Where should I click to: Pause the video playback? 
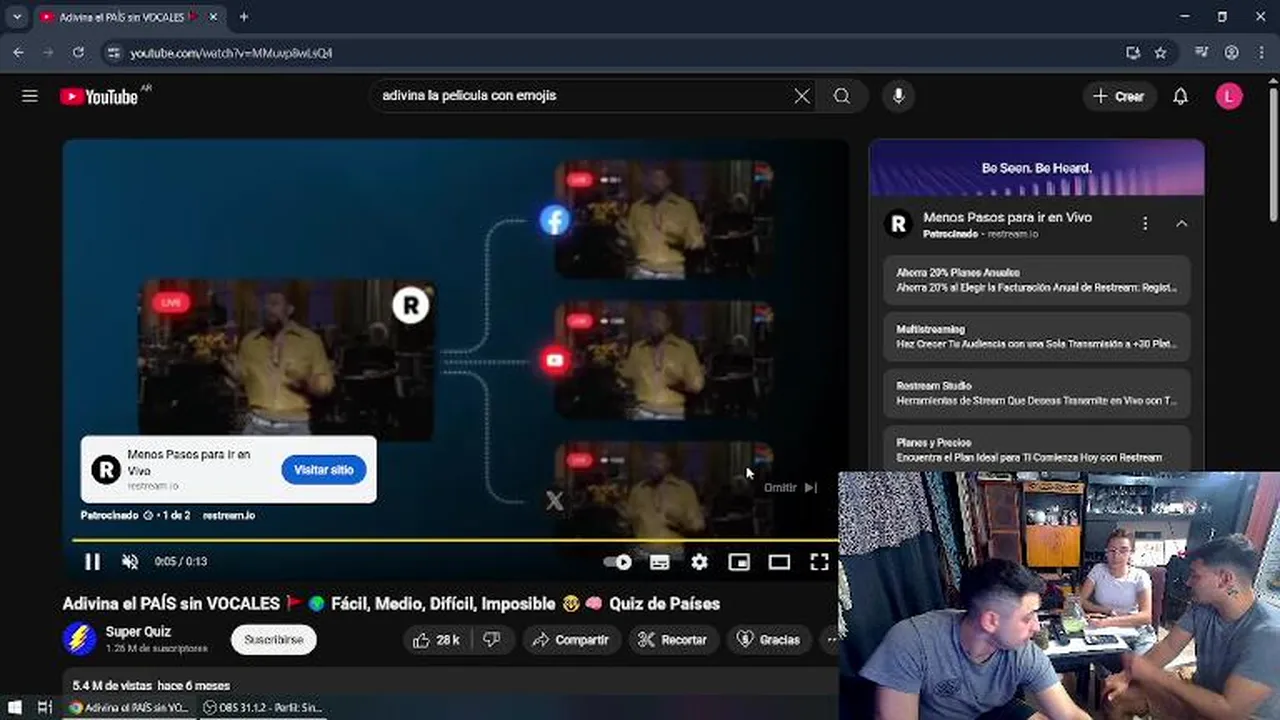(92, 562)
